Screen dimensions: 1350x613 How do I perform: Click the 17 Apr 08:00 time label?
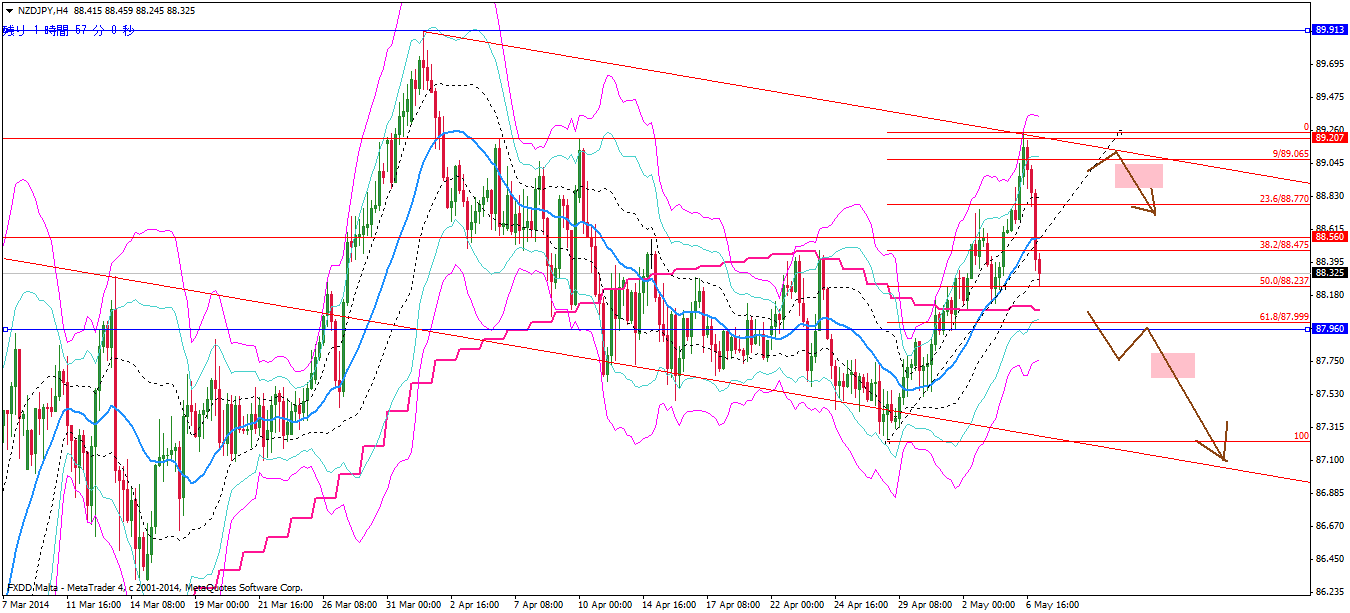point(732,605)
